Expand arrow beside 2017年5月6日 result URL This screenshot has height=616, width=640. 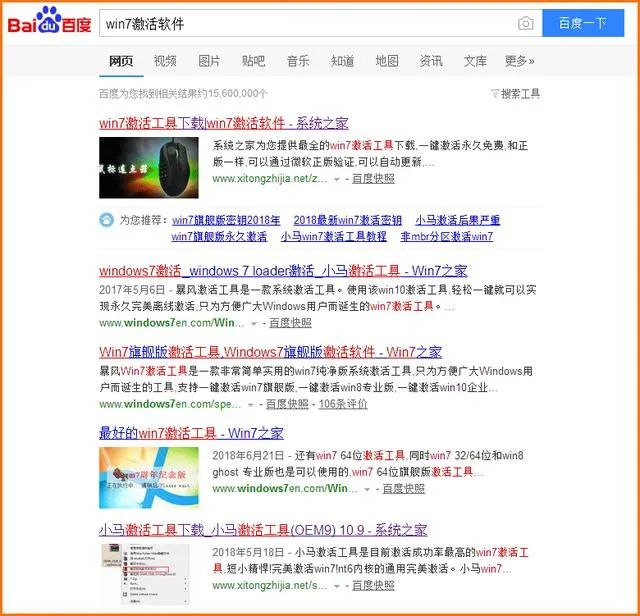[x=254, y=324]
